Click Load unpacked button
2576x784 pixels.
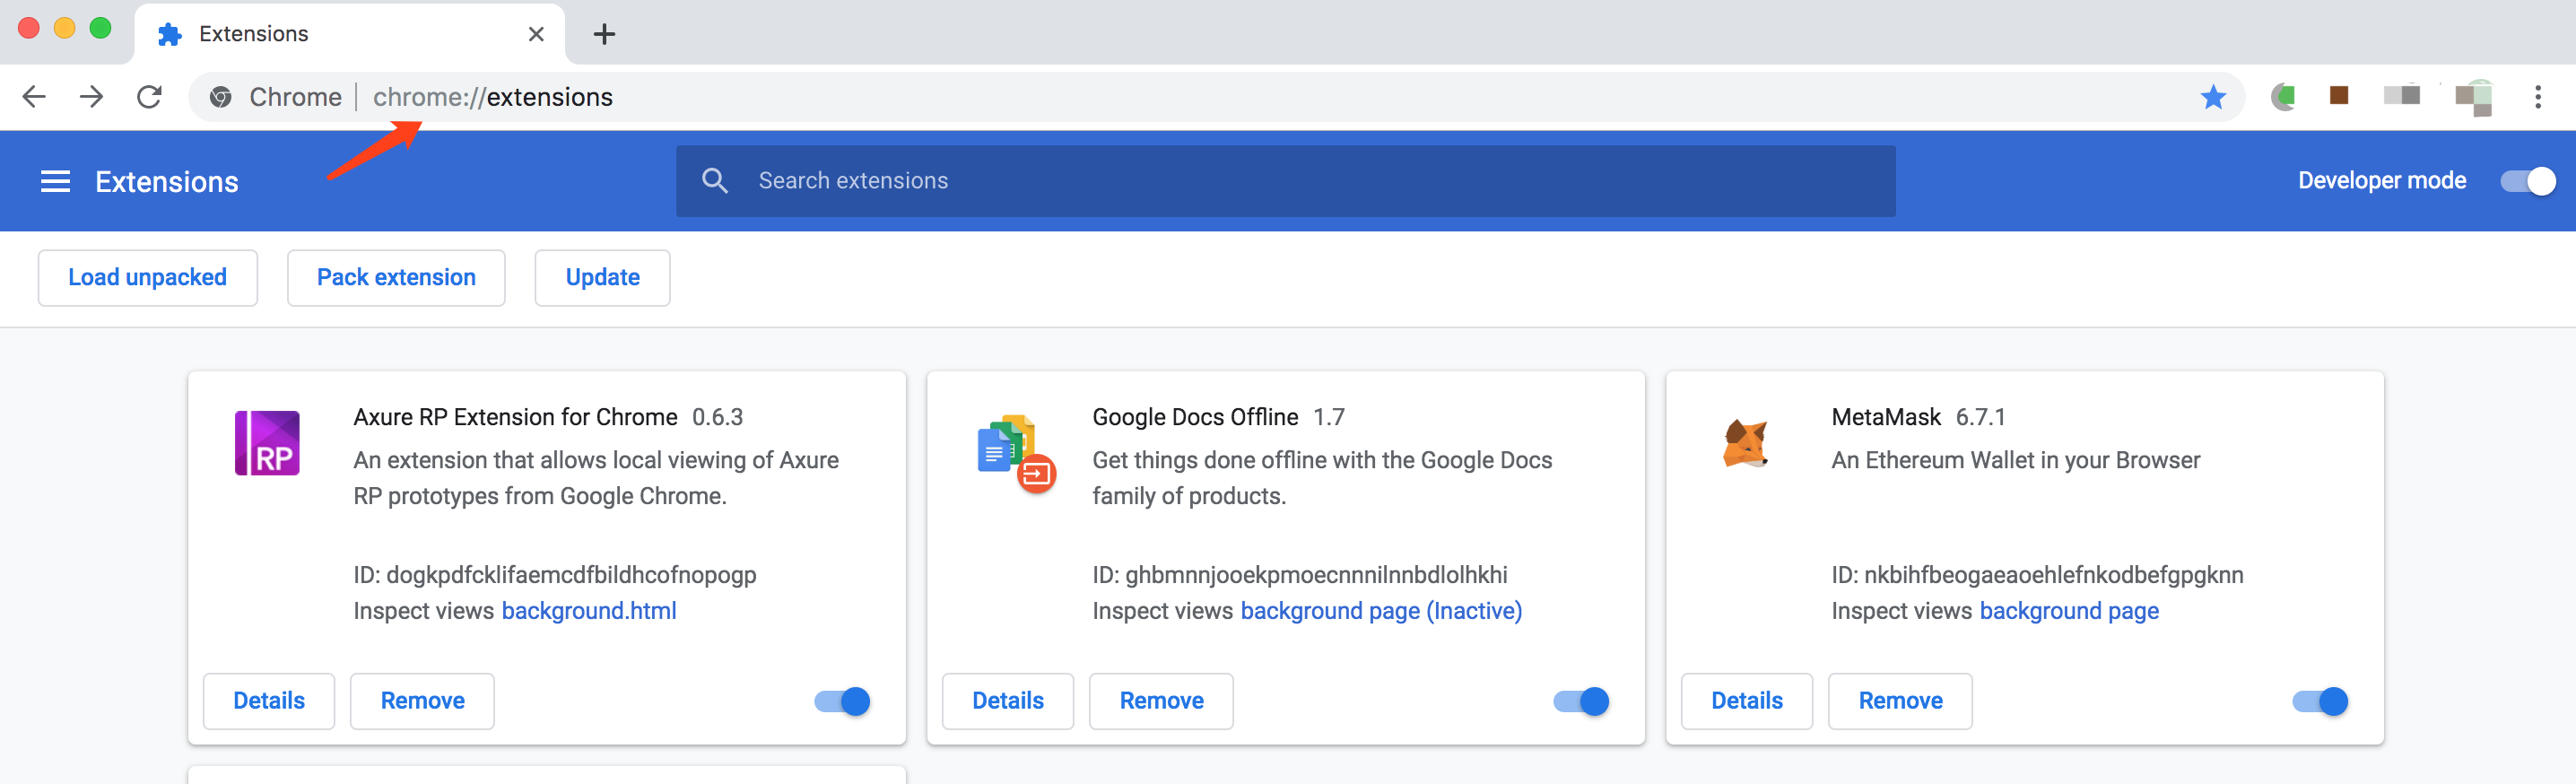(148, 278)
